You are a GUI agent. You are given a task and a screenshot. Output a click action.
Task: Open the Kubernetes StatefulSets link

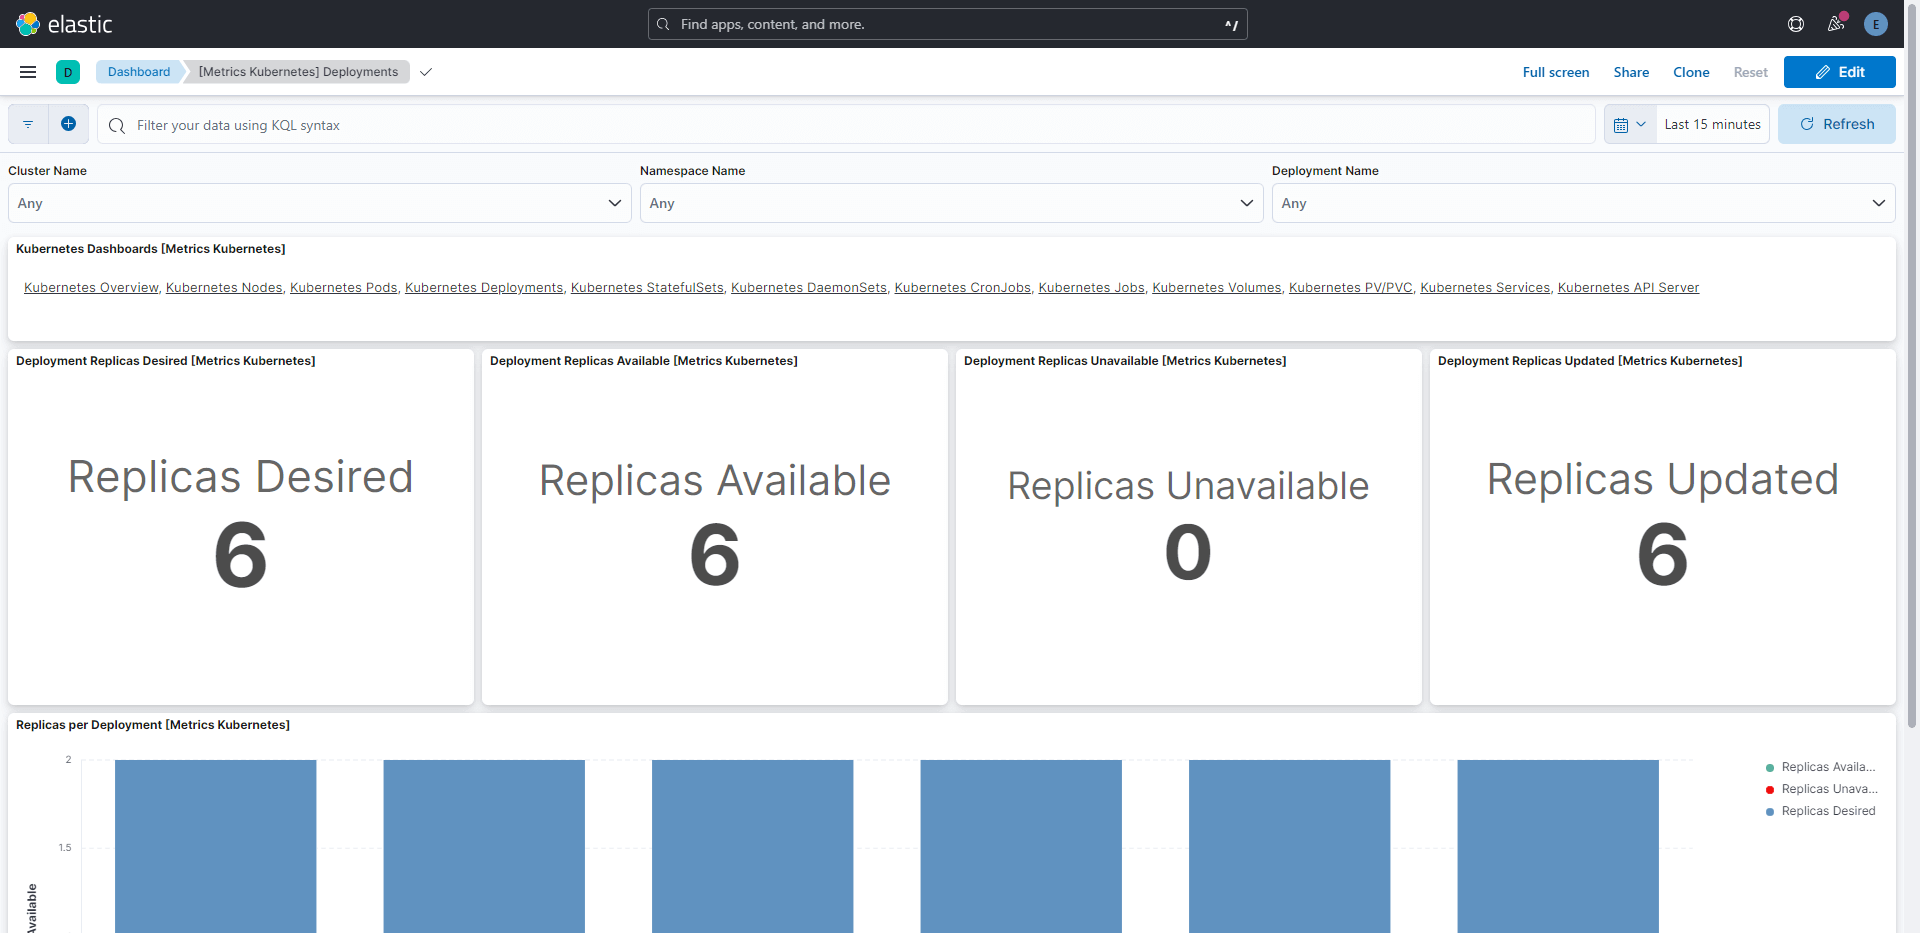(x=647, y=288)
